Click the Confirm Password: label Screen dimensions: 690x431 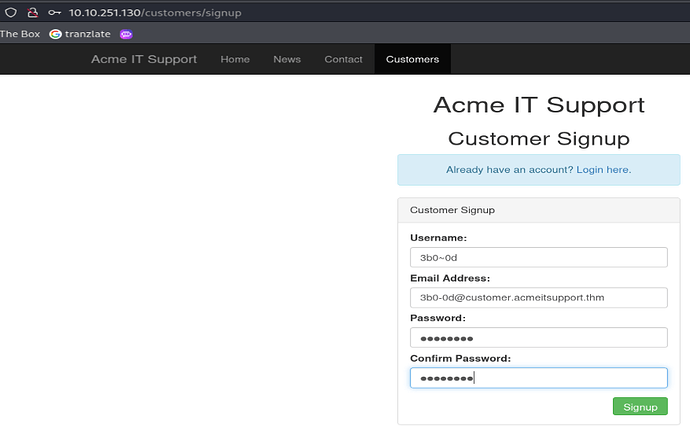[460, 358]
